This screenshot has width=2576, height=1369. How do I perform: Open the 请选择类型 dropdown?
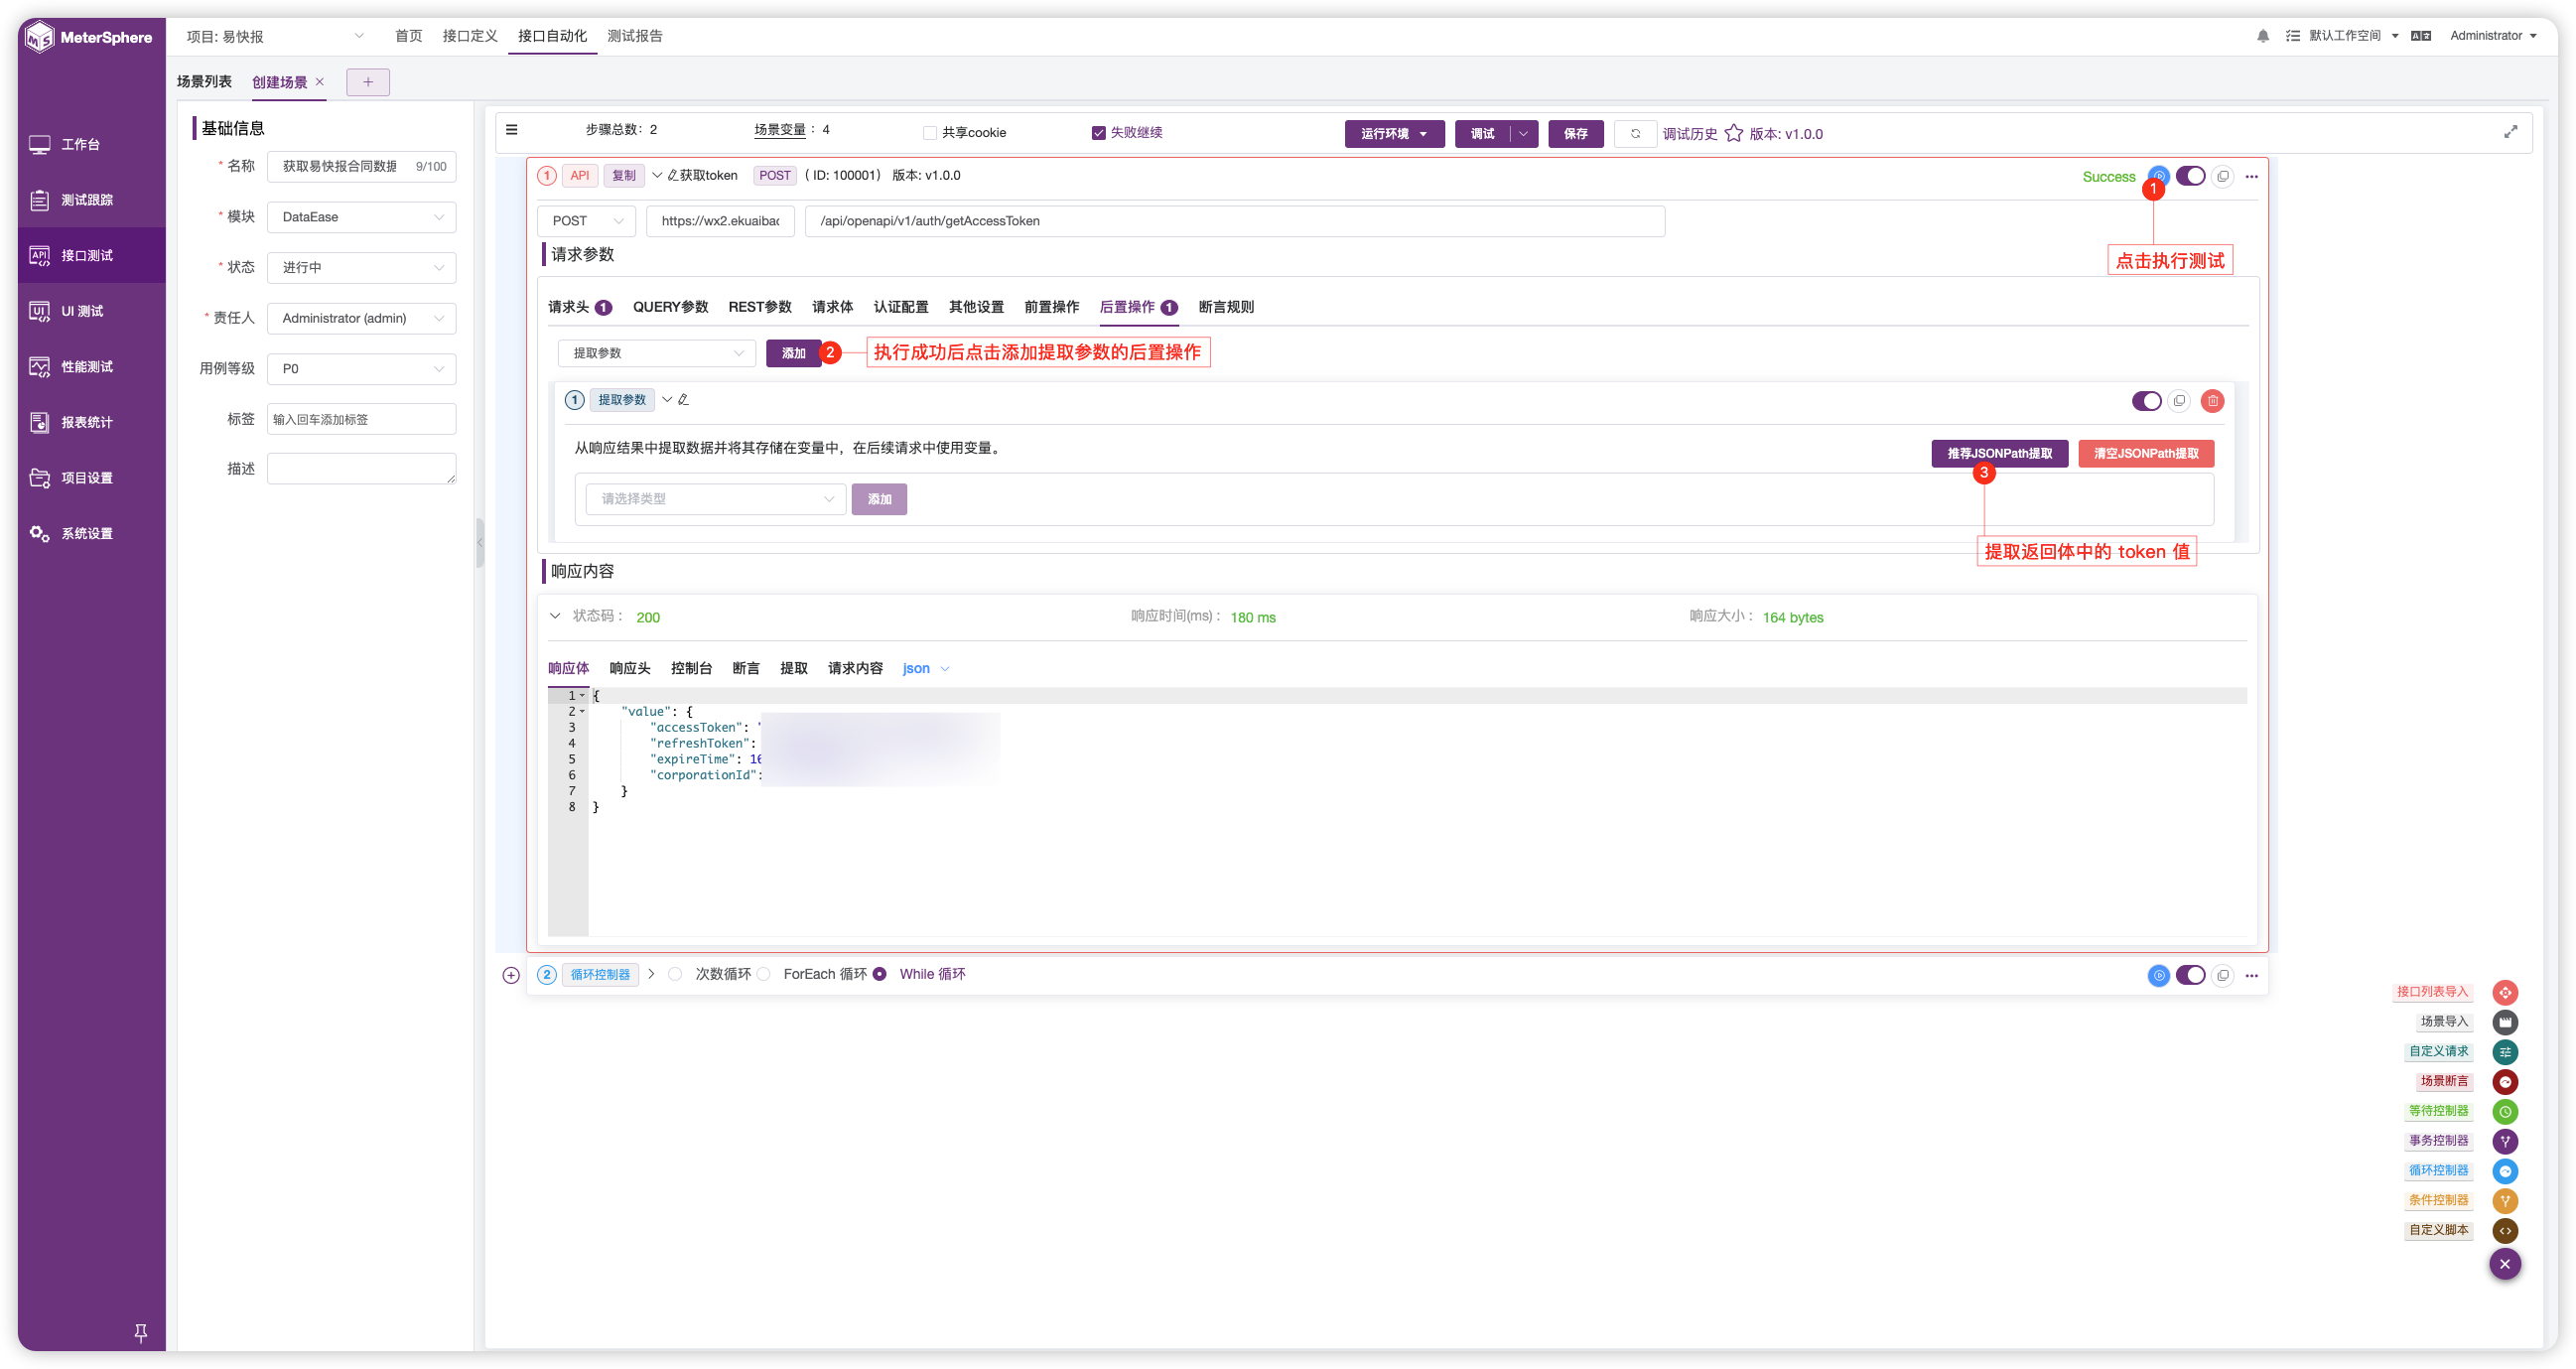(x=716, y=499)
